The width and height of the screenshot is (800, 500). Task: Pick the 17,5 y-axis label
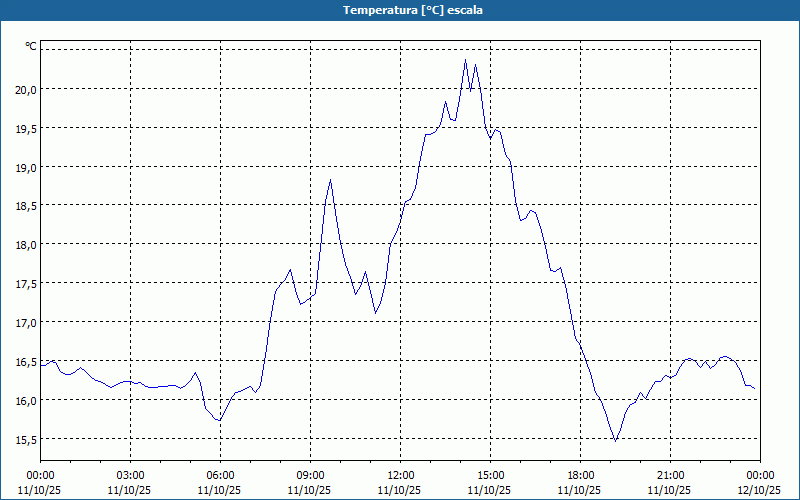click(x=24, y=284)
